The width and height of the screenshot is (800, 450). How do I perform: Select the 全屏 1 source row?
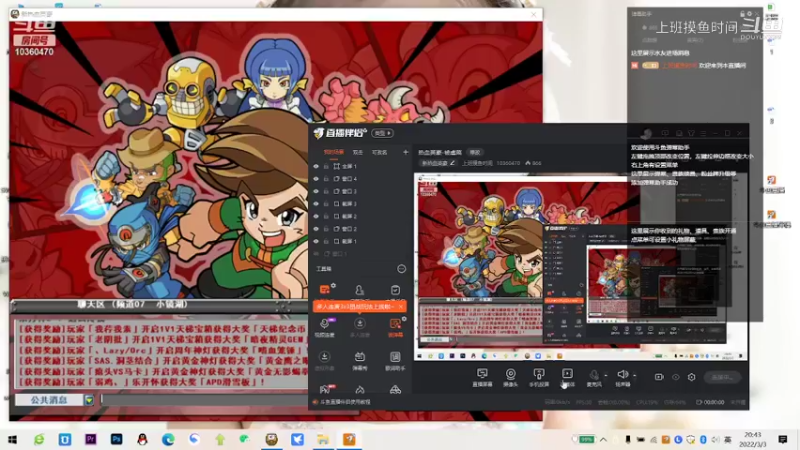click(360, 166)
